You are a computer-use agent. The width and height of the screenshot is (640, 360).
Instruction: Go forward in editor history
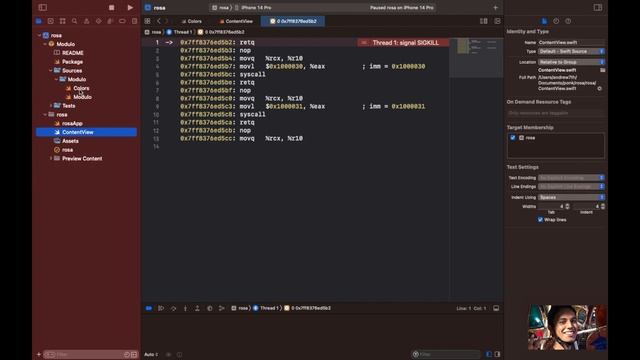167,21
